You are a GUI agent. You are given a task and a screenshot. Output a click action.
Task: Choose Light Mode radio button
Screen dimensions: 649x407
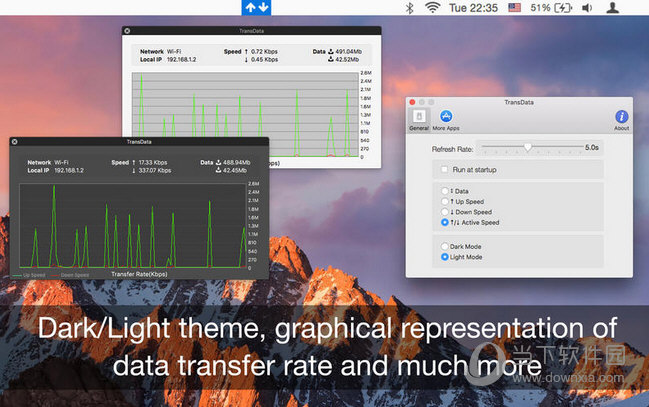pyautogui.click(x=444, y=257)
